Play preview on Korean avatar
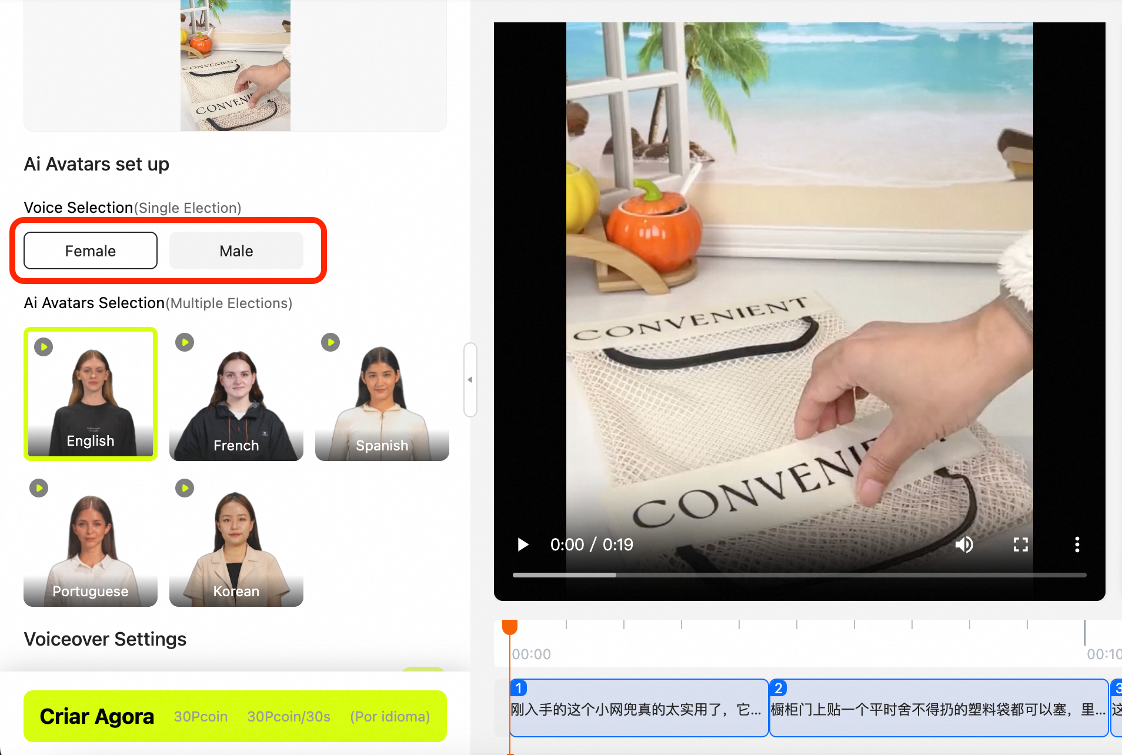The image size is (1122, 756). click(x=185, y=488)
